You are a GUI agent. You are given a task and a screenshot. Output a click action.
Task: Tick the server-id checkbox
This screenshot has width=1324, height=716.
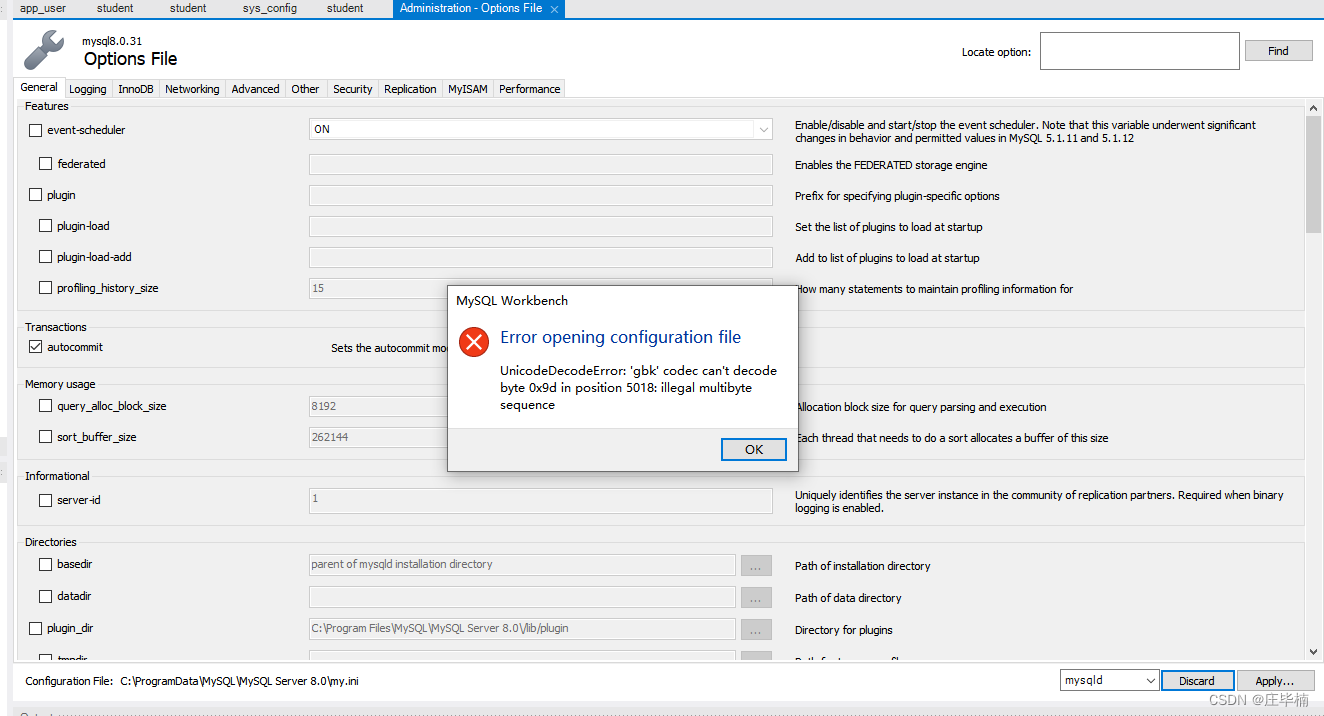[x=46, y=500]
